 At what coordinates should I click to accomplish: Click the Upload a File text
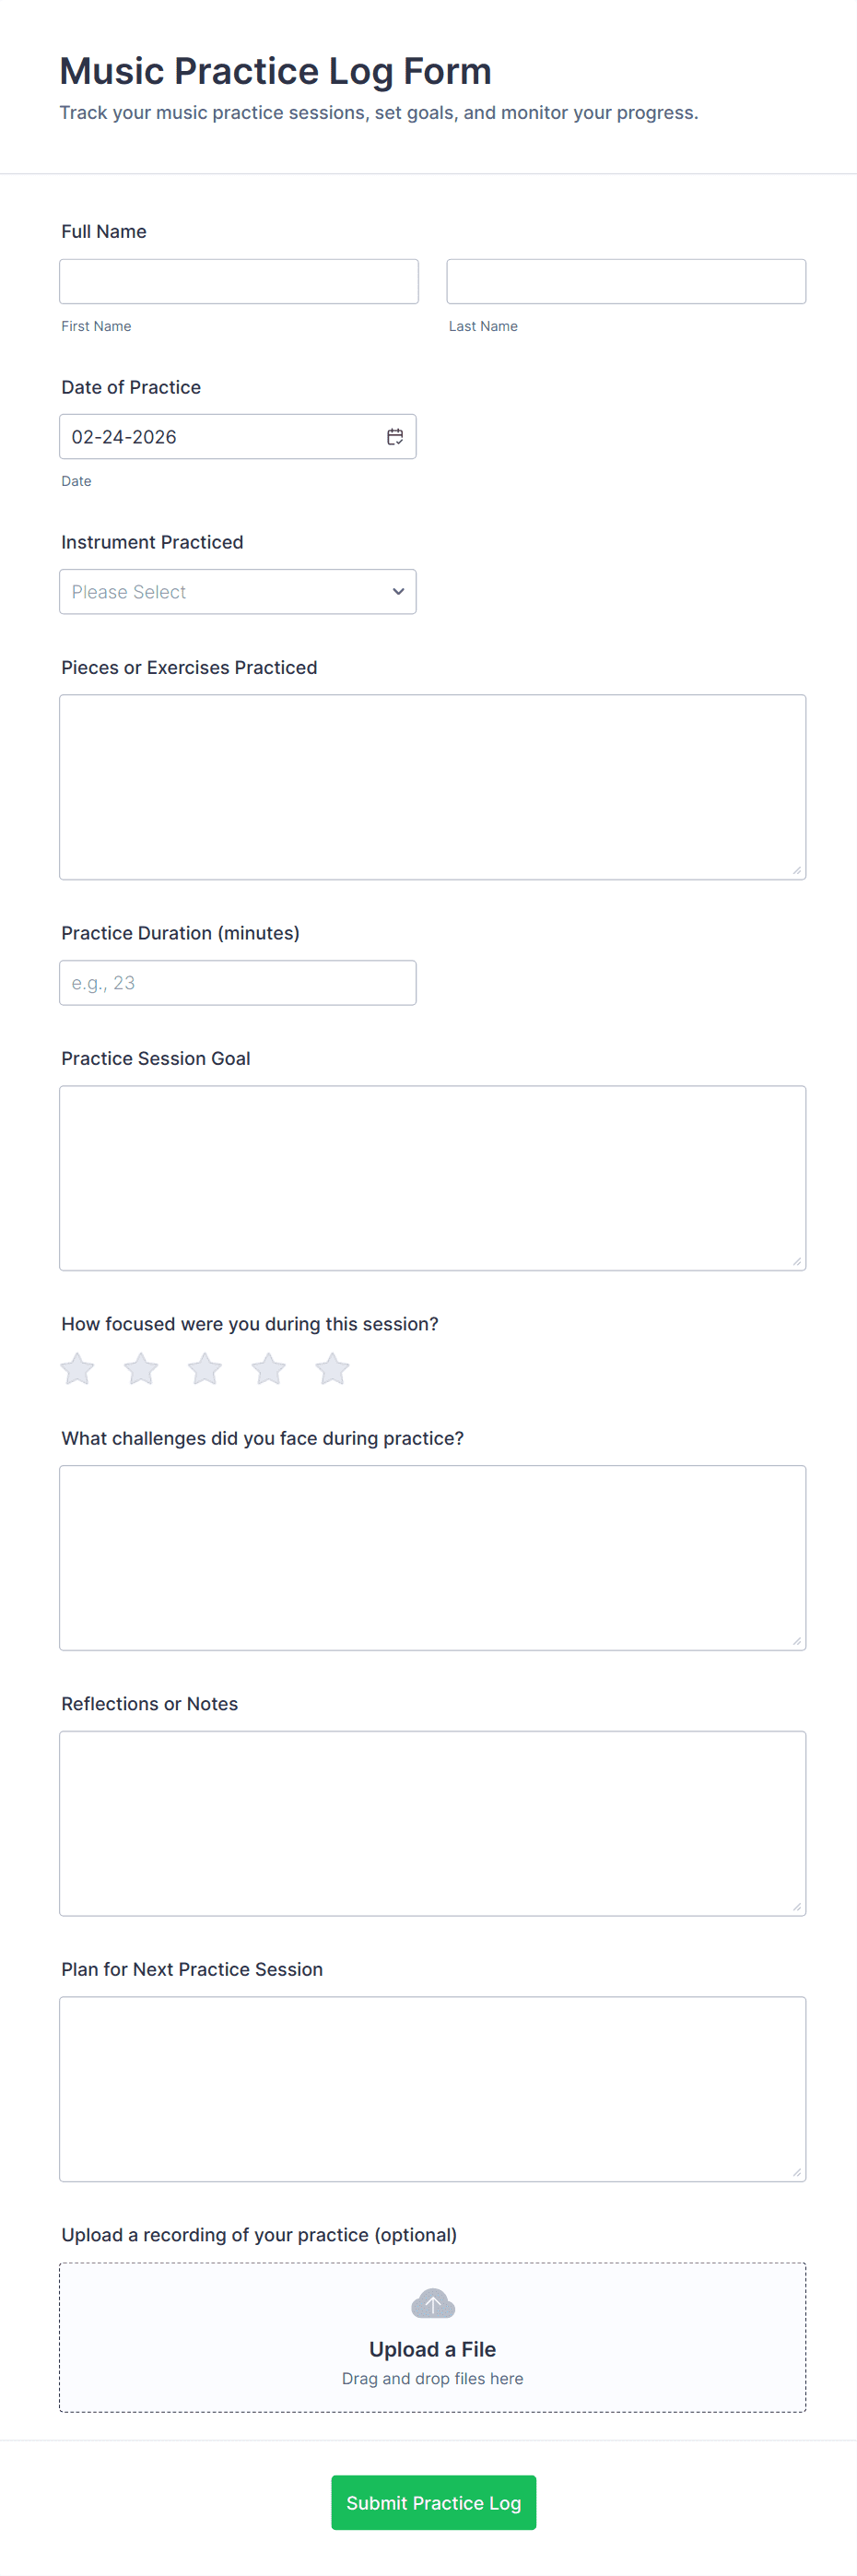click(x=432, y=2349)
